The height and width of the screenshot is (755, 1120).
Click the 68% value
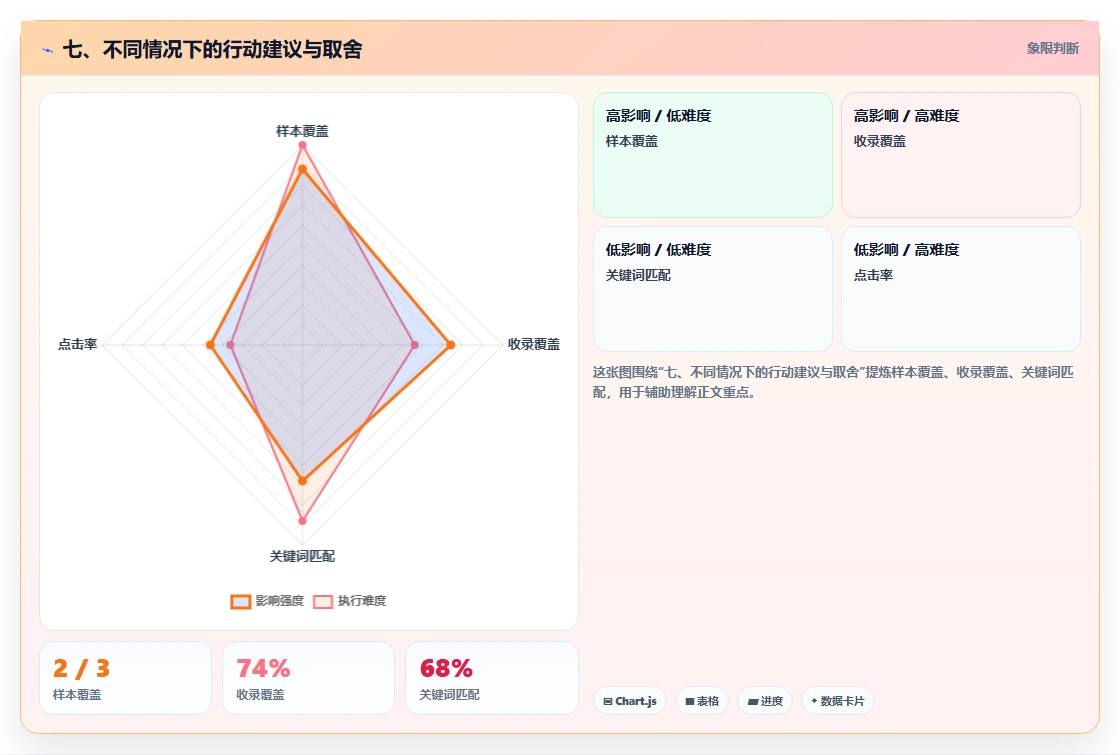pos(446,669)
